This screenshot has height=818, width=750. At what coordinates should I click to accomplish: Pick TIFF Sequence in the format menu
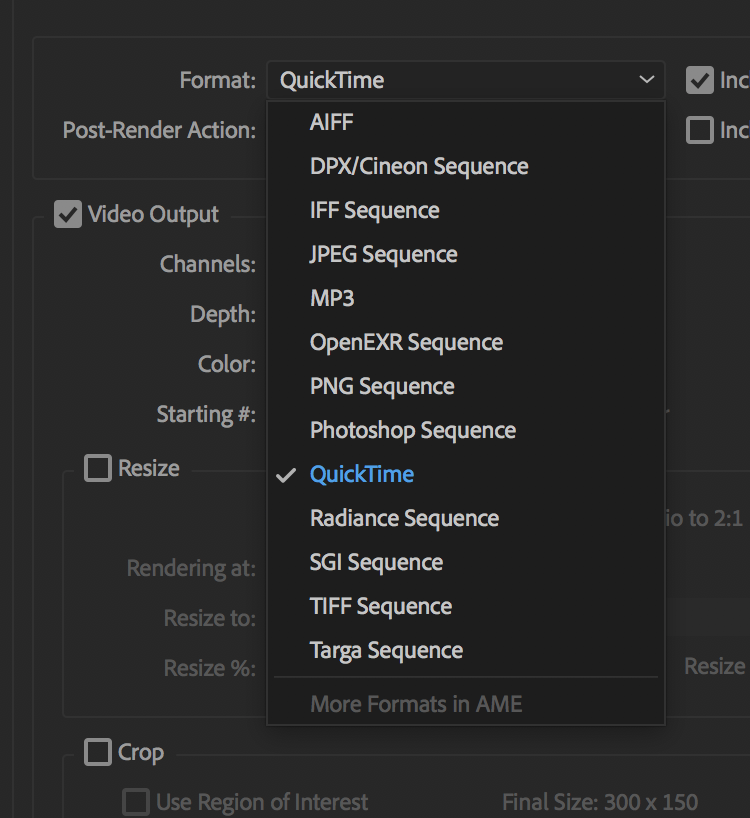click(x=466, y=606)
